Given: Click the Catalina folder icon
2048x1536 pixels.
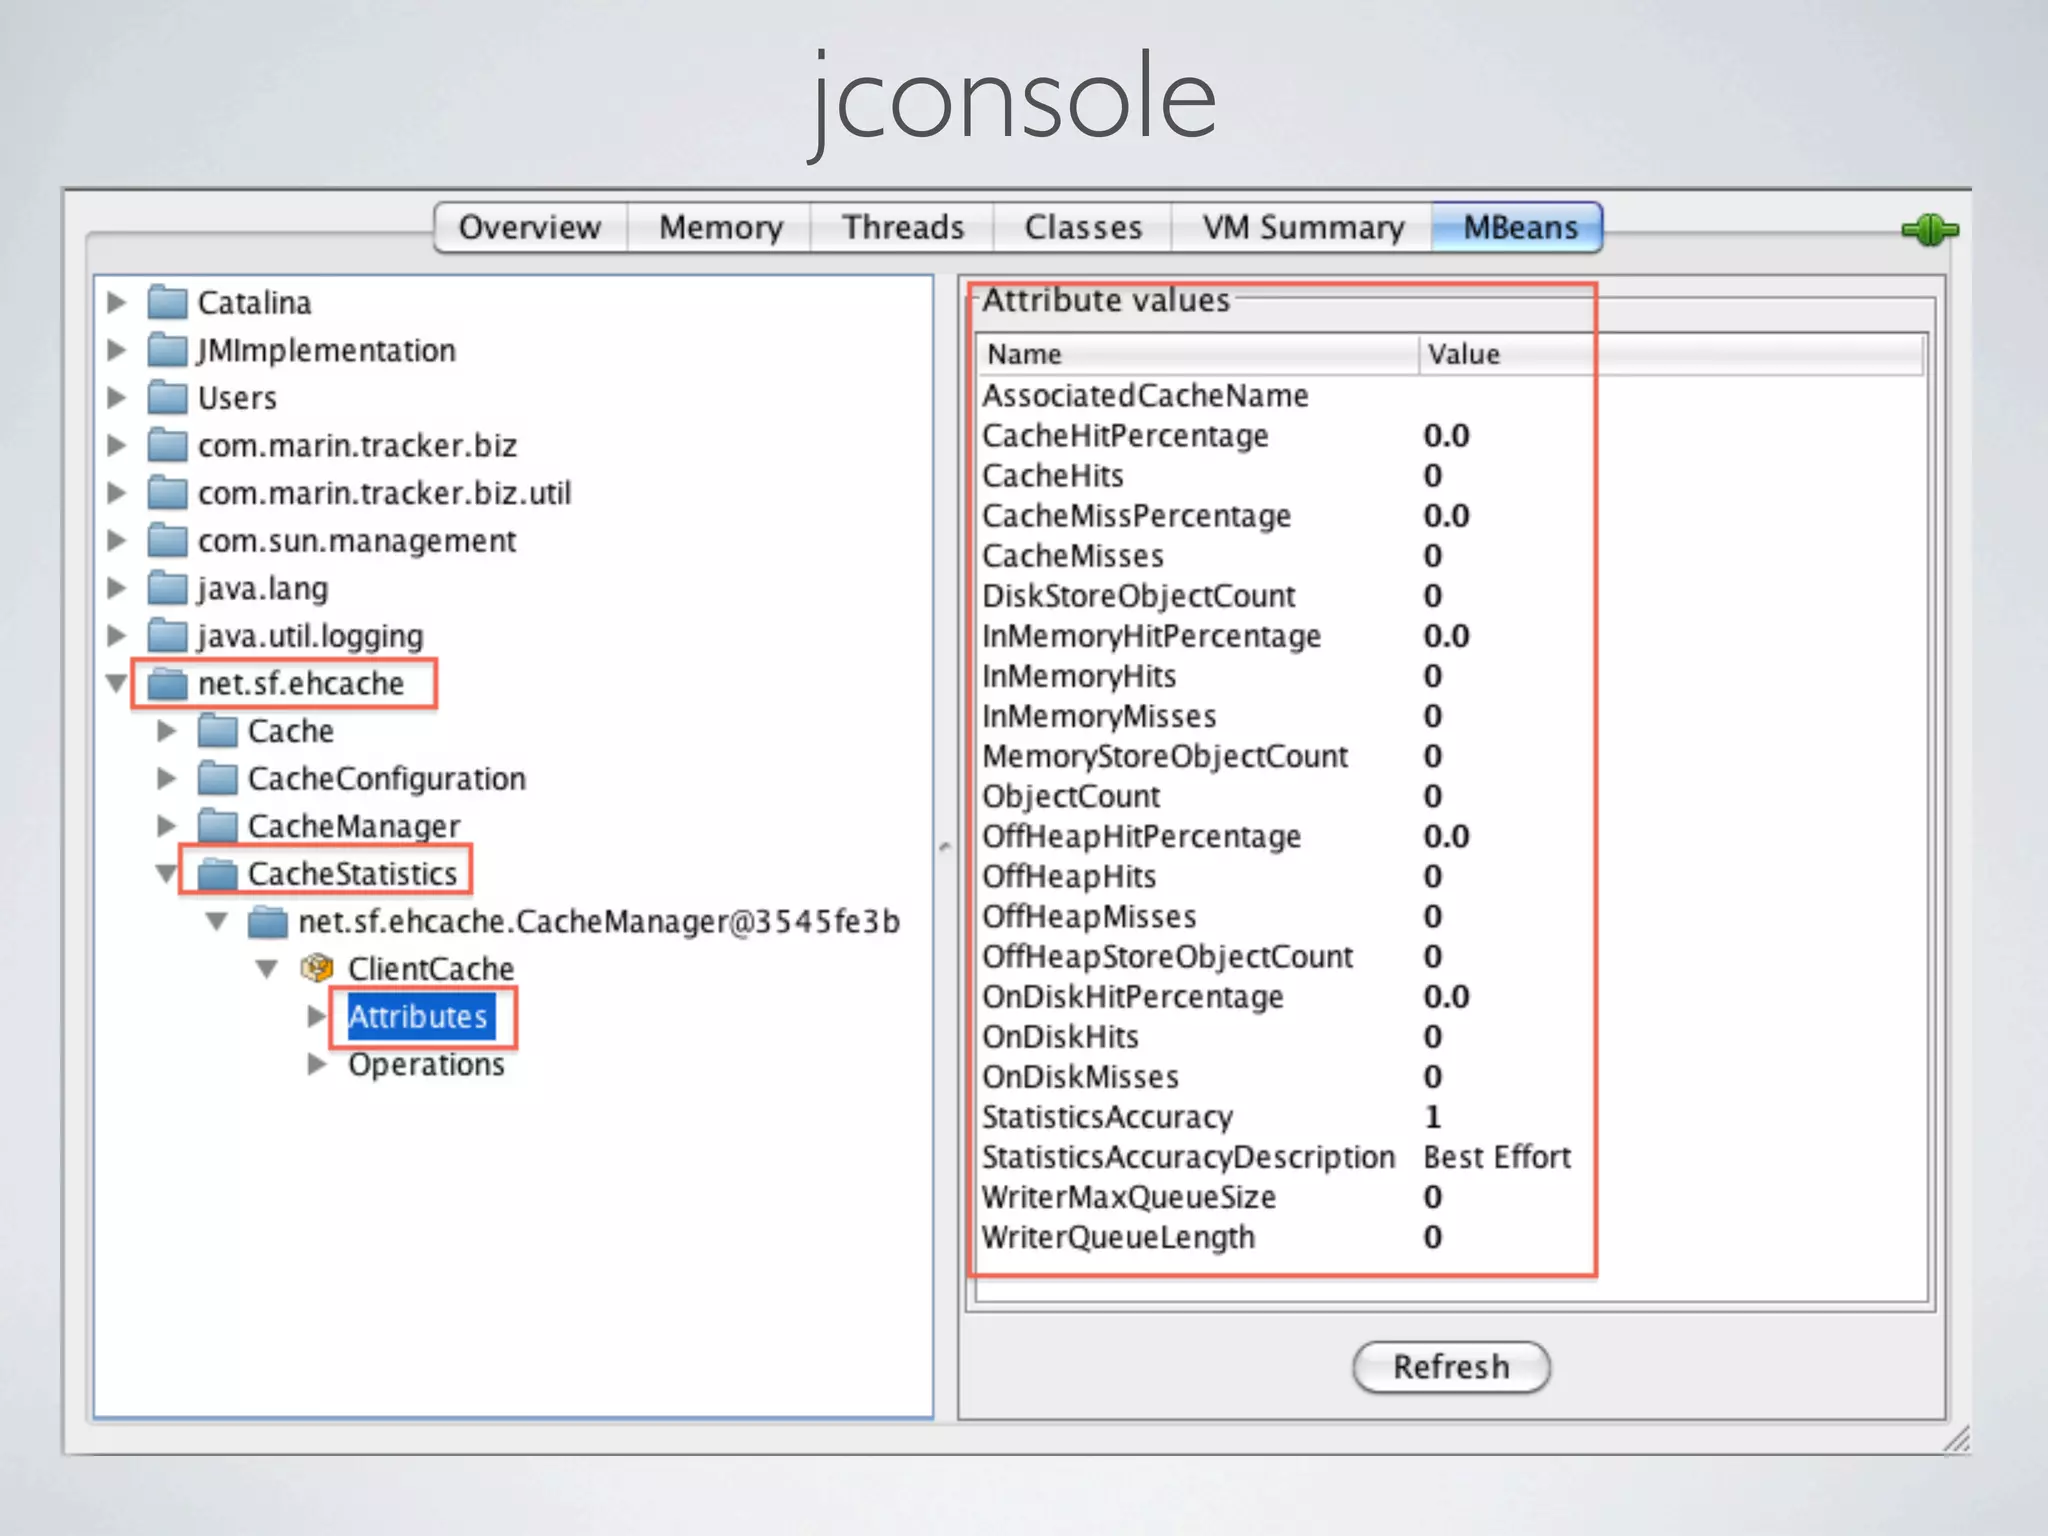Looking at the screenshot, I should tap(167, 302).
